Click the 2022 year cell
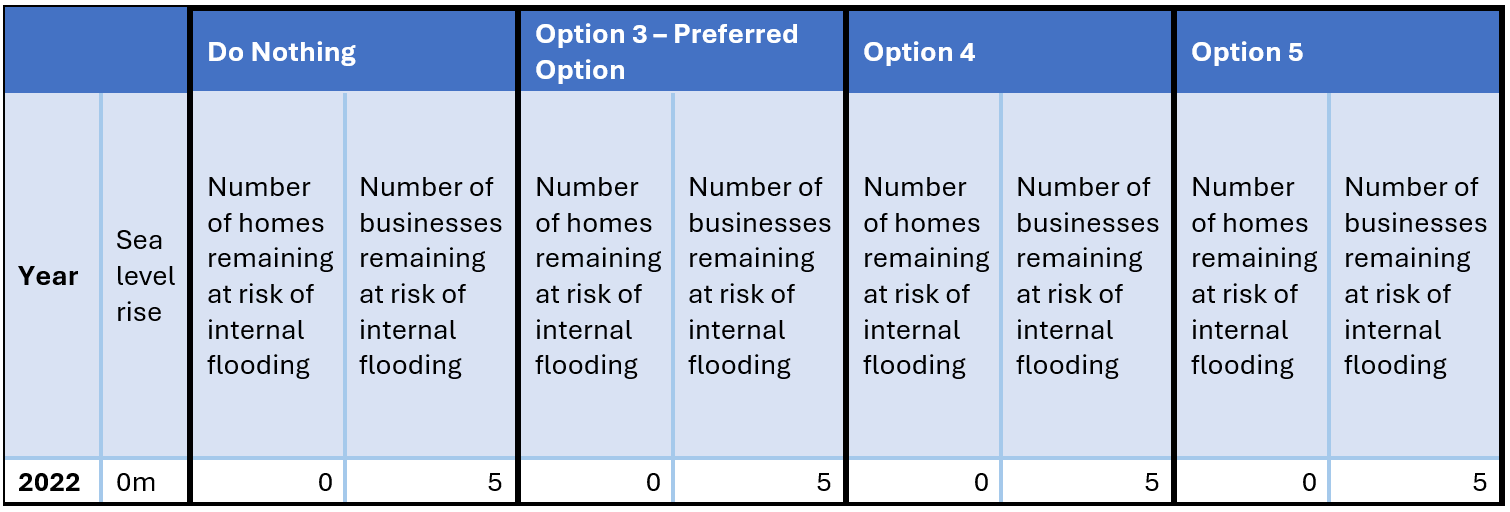 pos(49,483)
